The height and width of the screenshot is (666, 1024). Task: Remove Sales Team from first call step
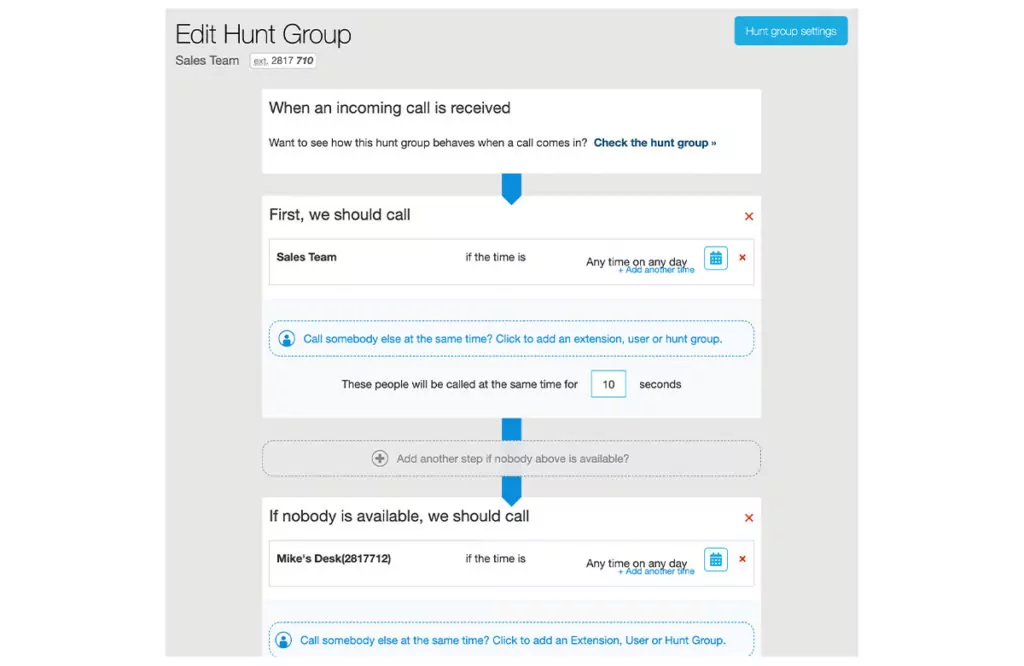click(x=743, y=257)
